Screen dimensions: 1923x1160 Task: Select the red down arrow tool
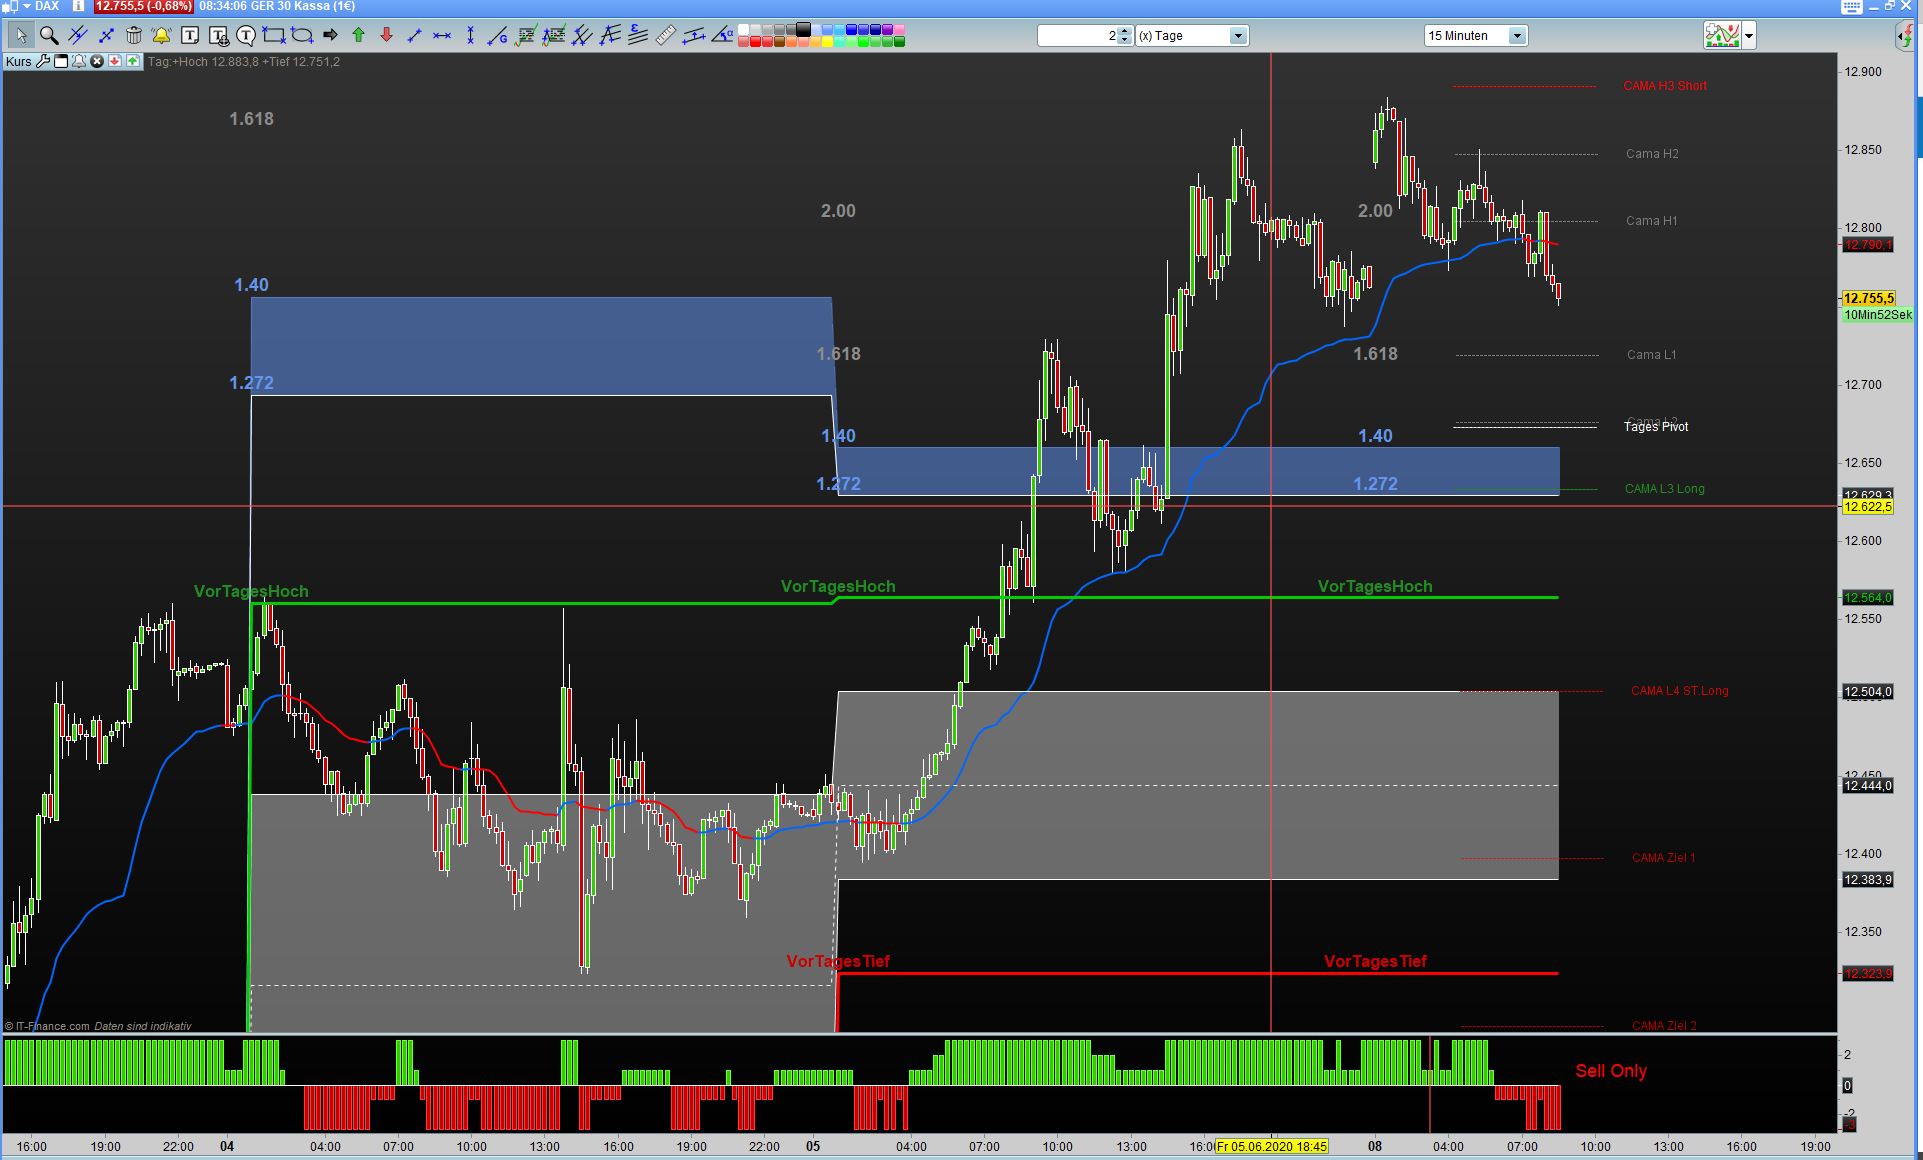386,36
